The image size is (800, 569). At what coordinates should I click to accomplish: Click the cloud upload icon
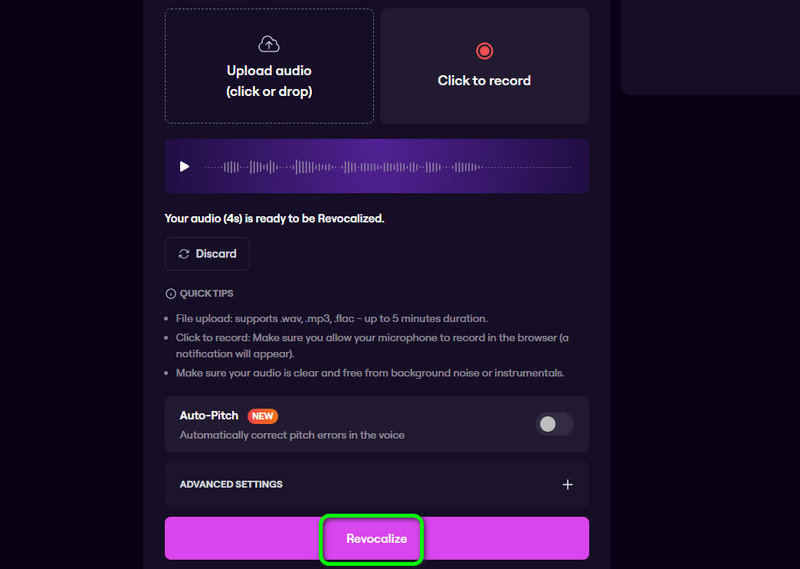(x=269, y=44)
